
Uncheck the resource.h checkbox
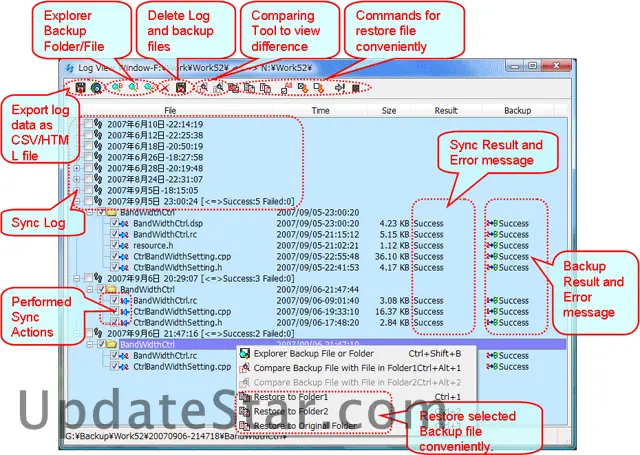click(x=115, y=245)
